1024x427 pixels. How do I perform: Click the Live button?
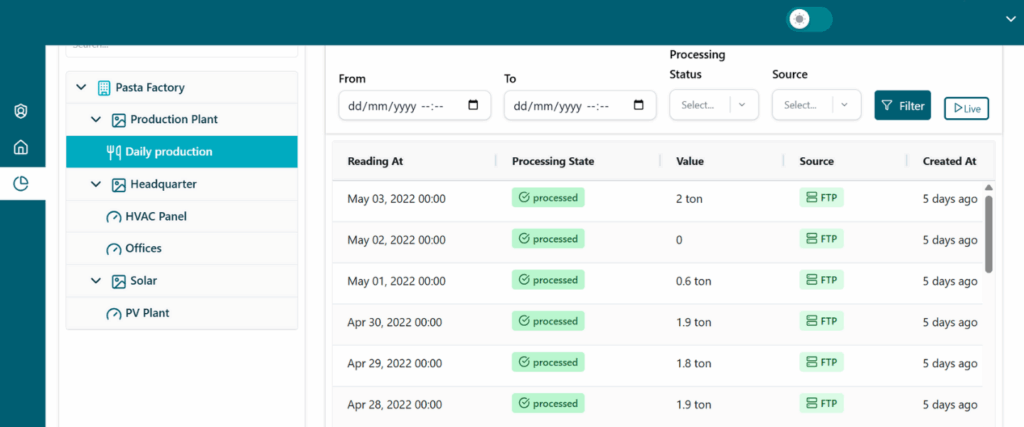pos(966,108)
